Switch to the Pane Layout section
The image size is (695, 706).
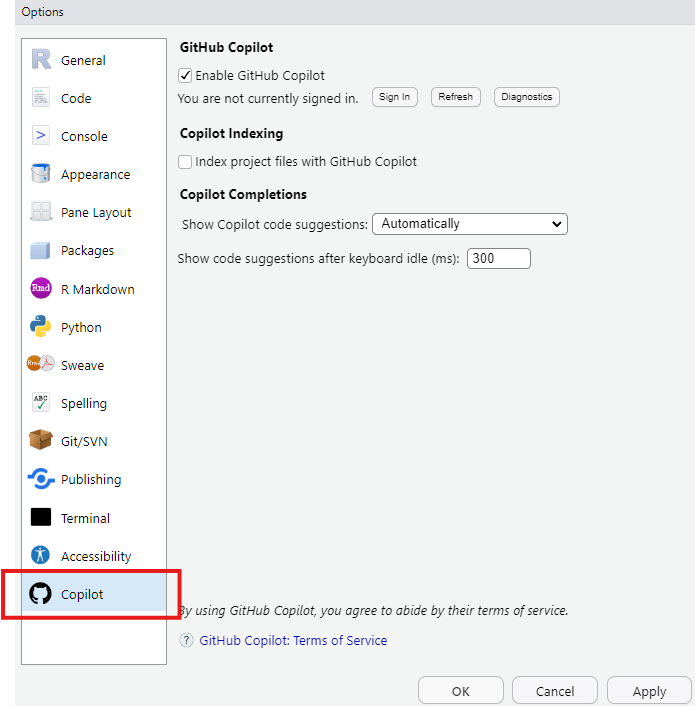pos(96,213)
